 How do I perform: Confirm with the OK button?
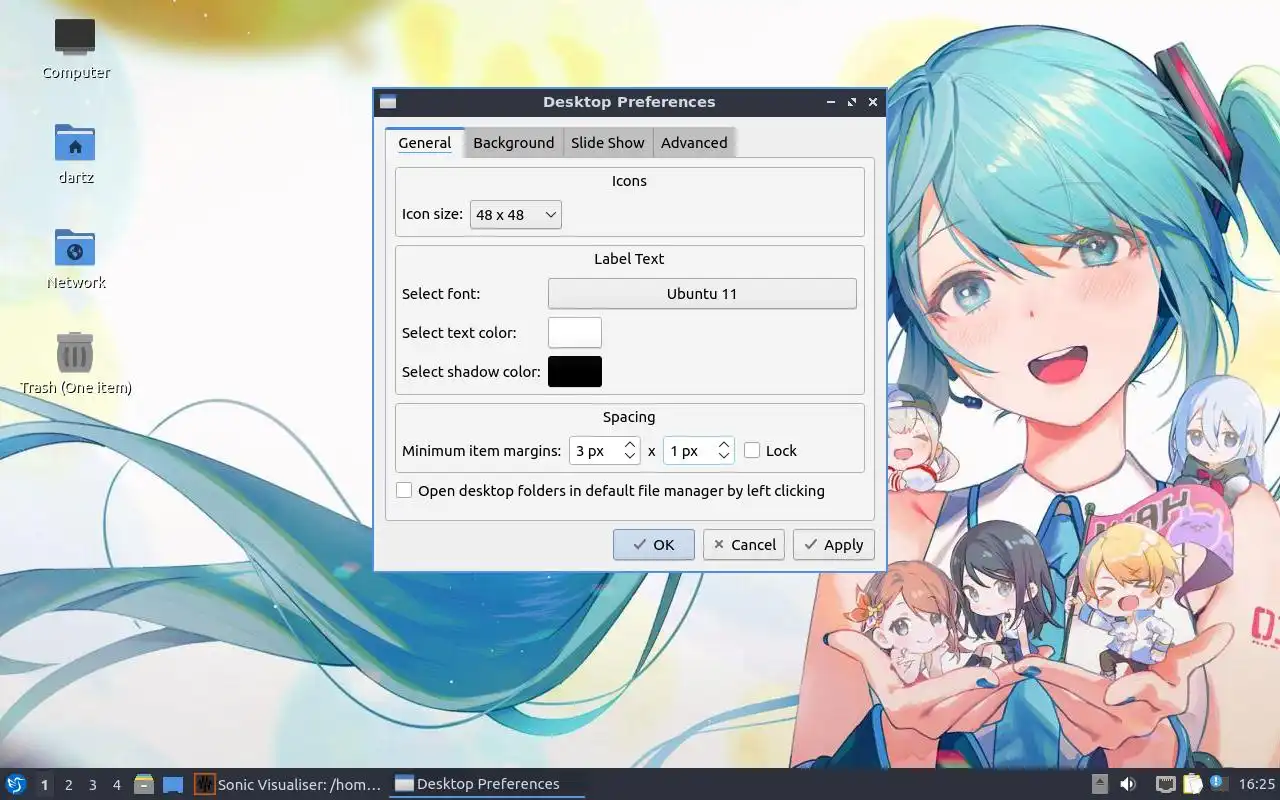pos(654,545)
